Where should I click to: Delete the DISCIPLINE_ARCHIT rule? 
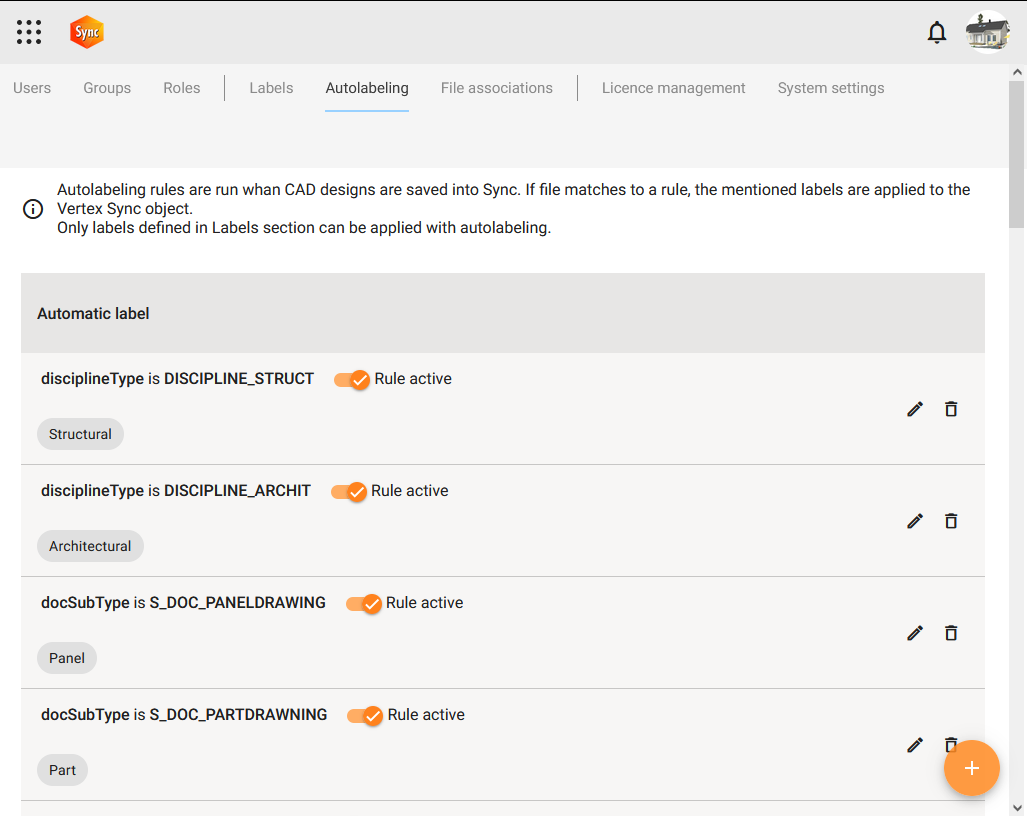pos(951,521)
